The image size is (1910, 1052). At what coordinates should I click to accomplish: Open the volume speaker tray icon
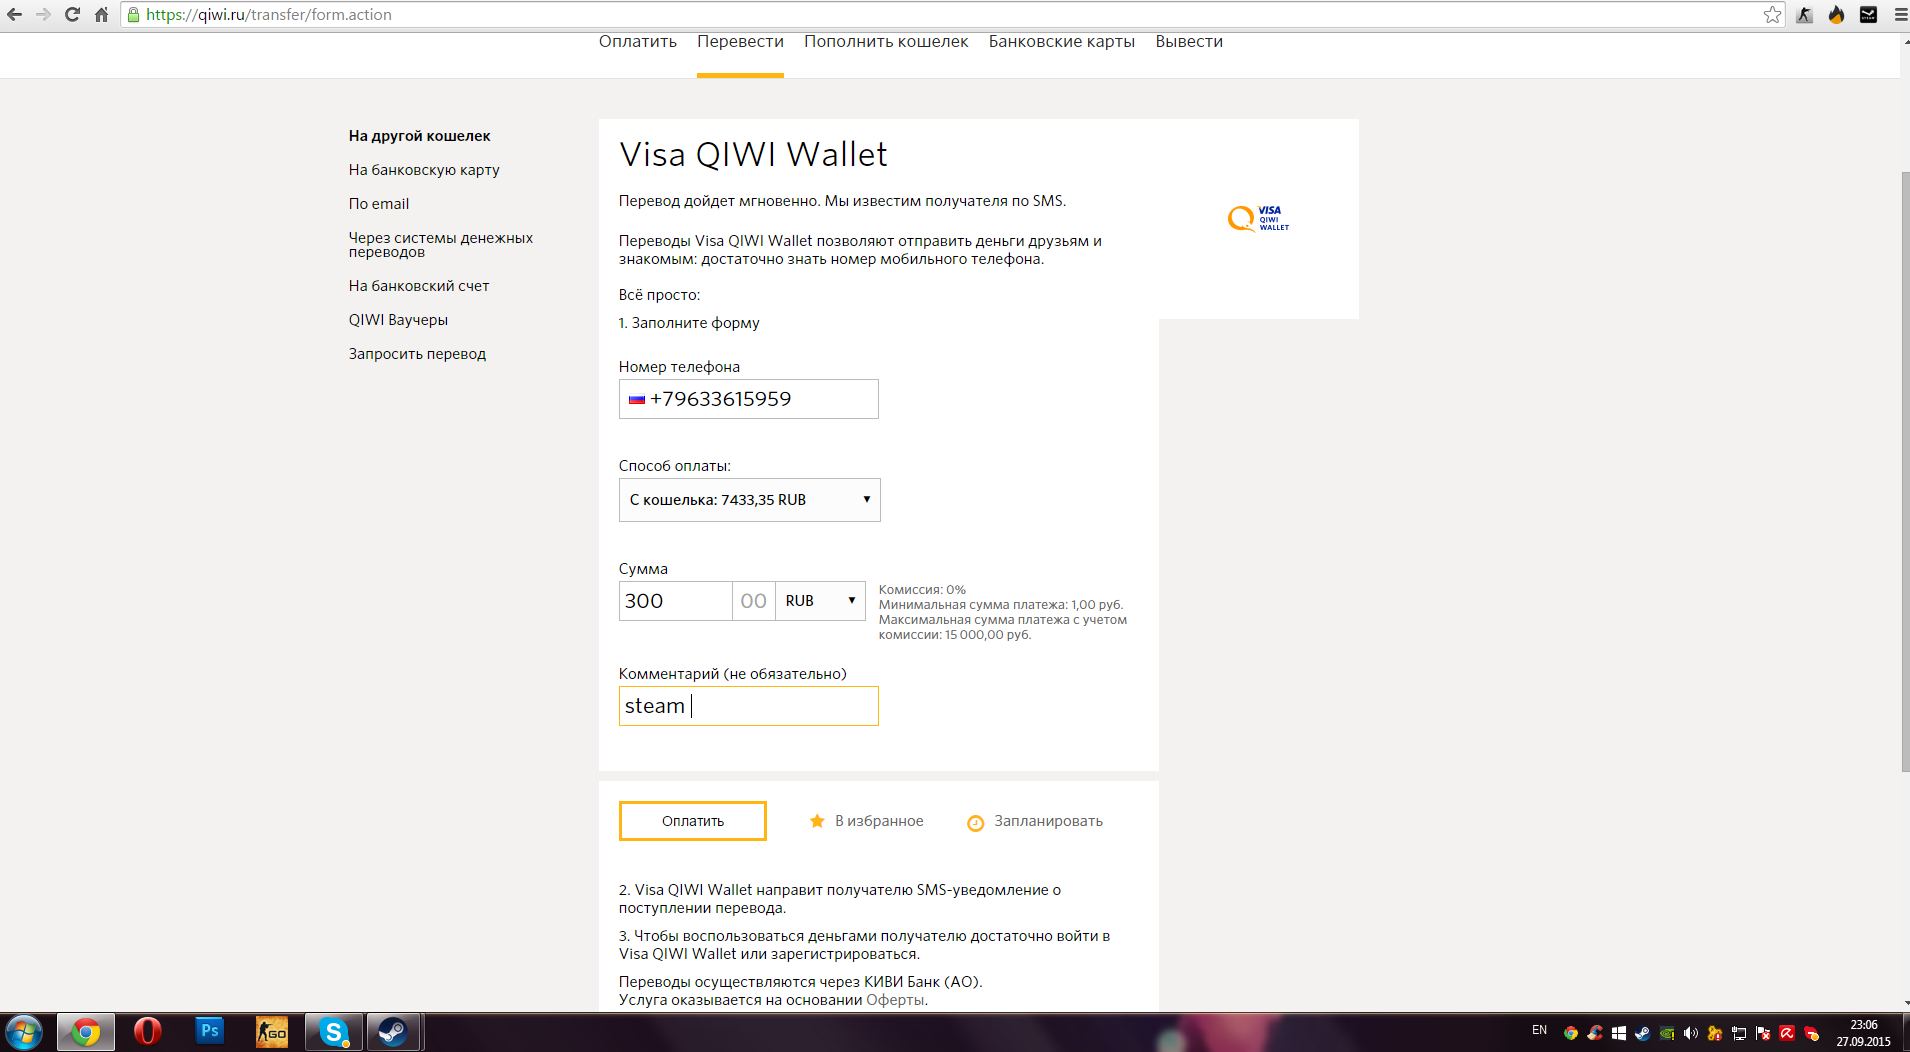(1691, 1033)
